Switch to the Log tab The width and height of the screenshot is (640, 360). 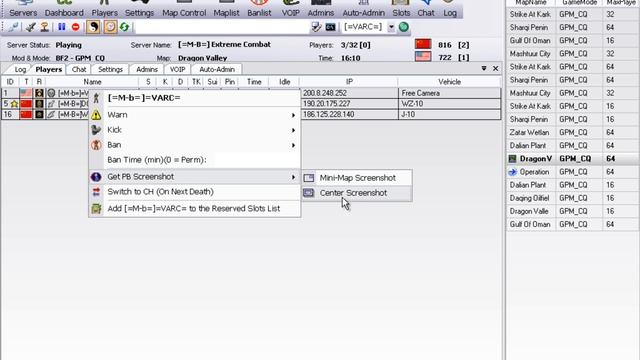tap(20, 69)
